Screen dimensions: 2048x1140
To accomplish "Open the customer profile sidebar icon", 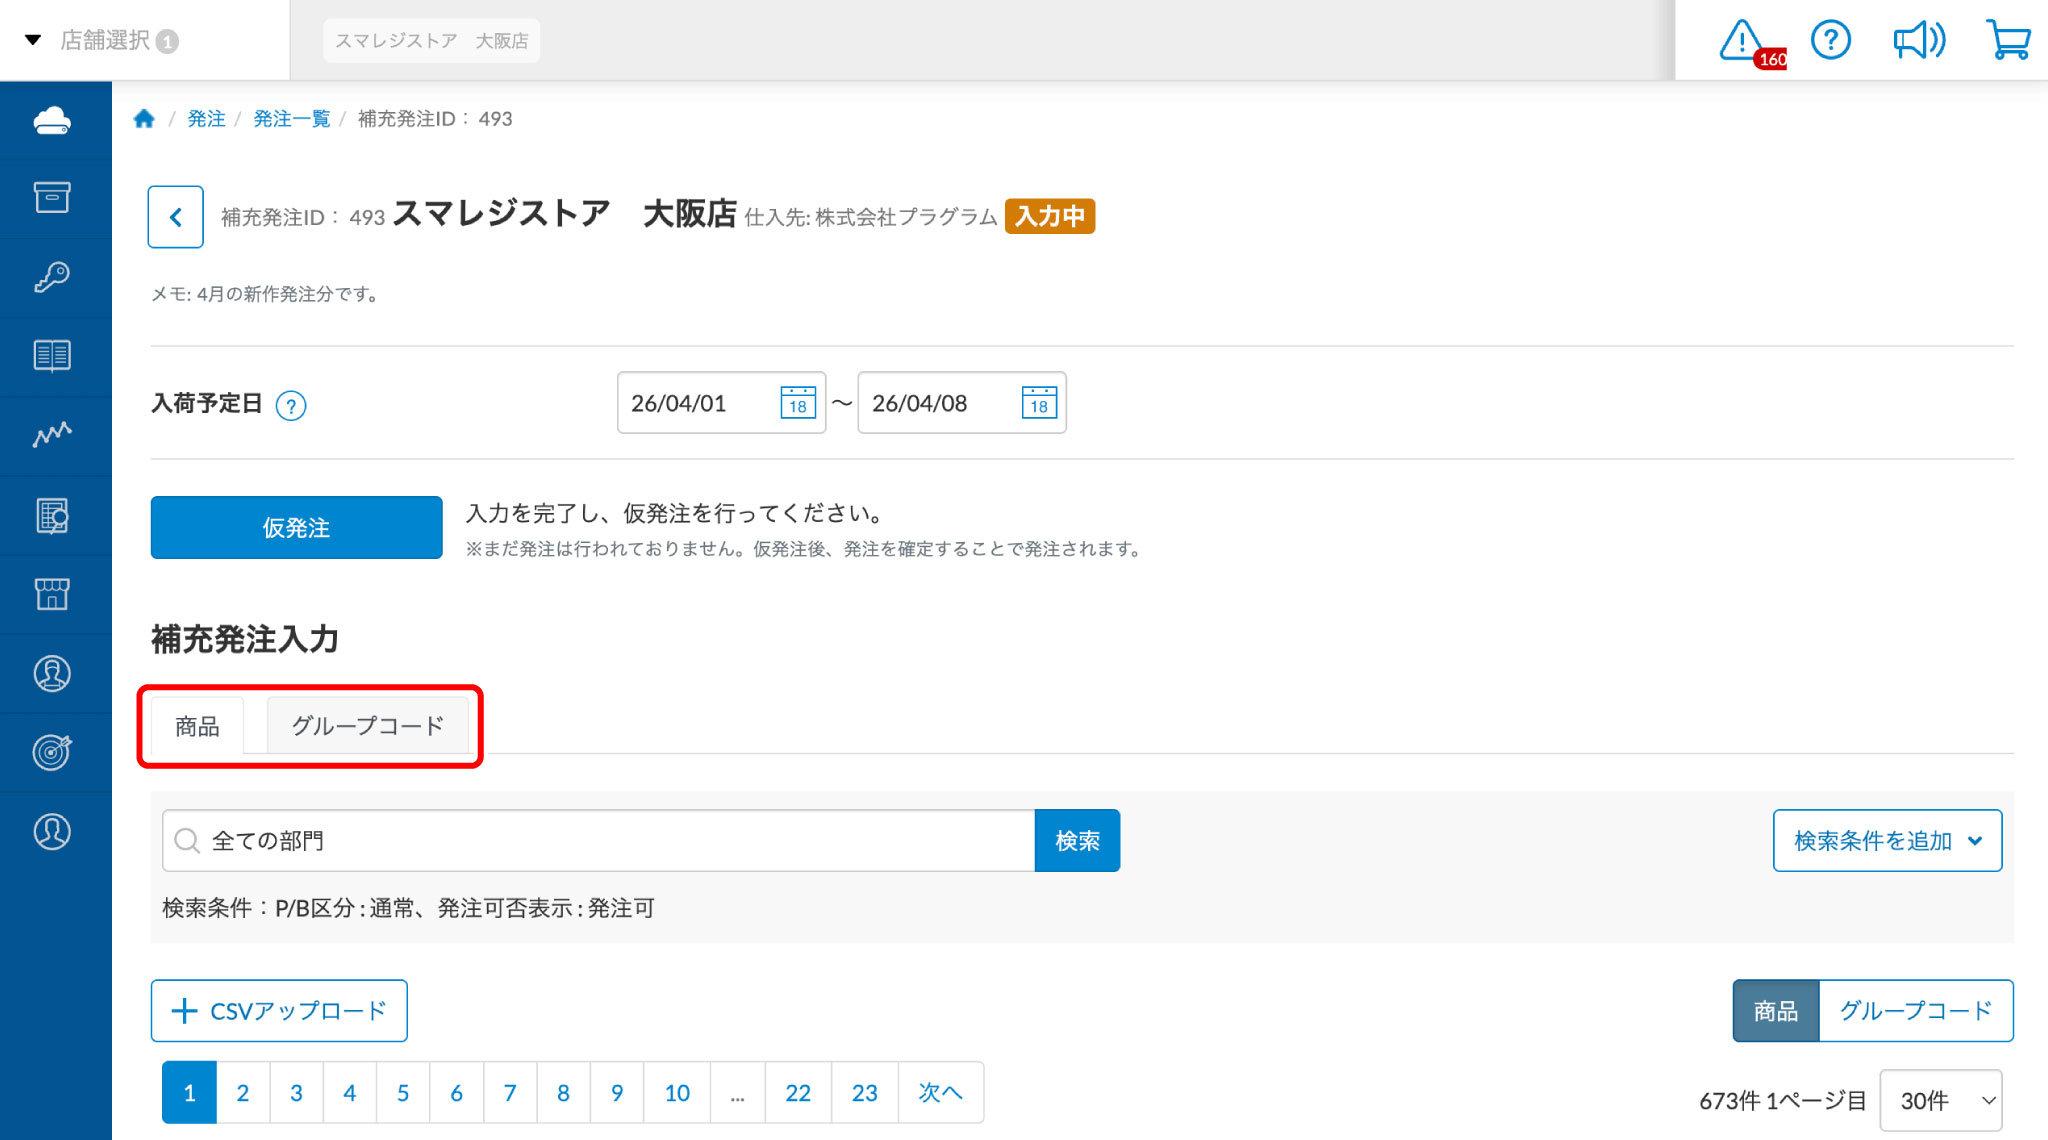I will 52,673.
